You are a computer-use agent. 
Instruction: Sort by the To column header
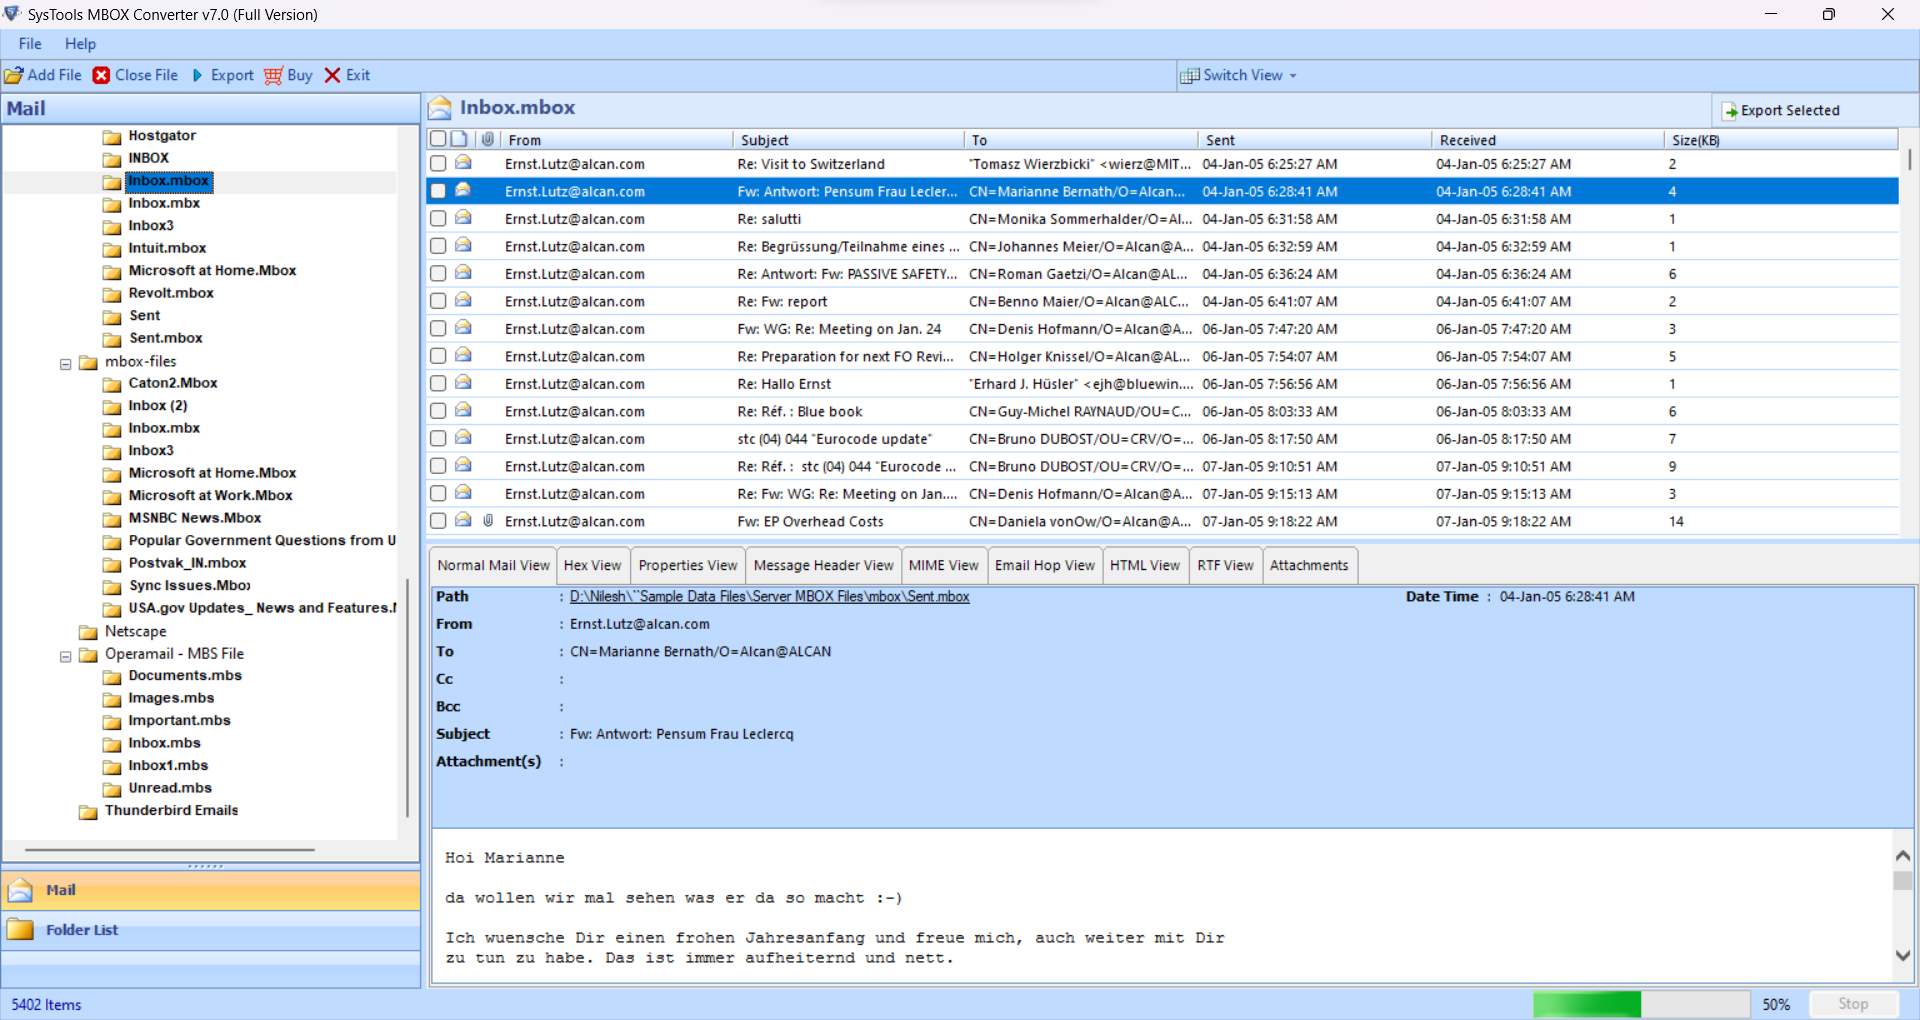pos(1081,140)
